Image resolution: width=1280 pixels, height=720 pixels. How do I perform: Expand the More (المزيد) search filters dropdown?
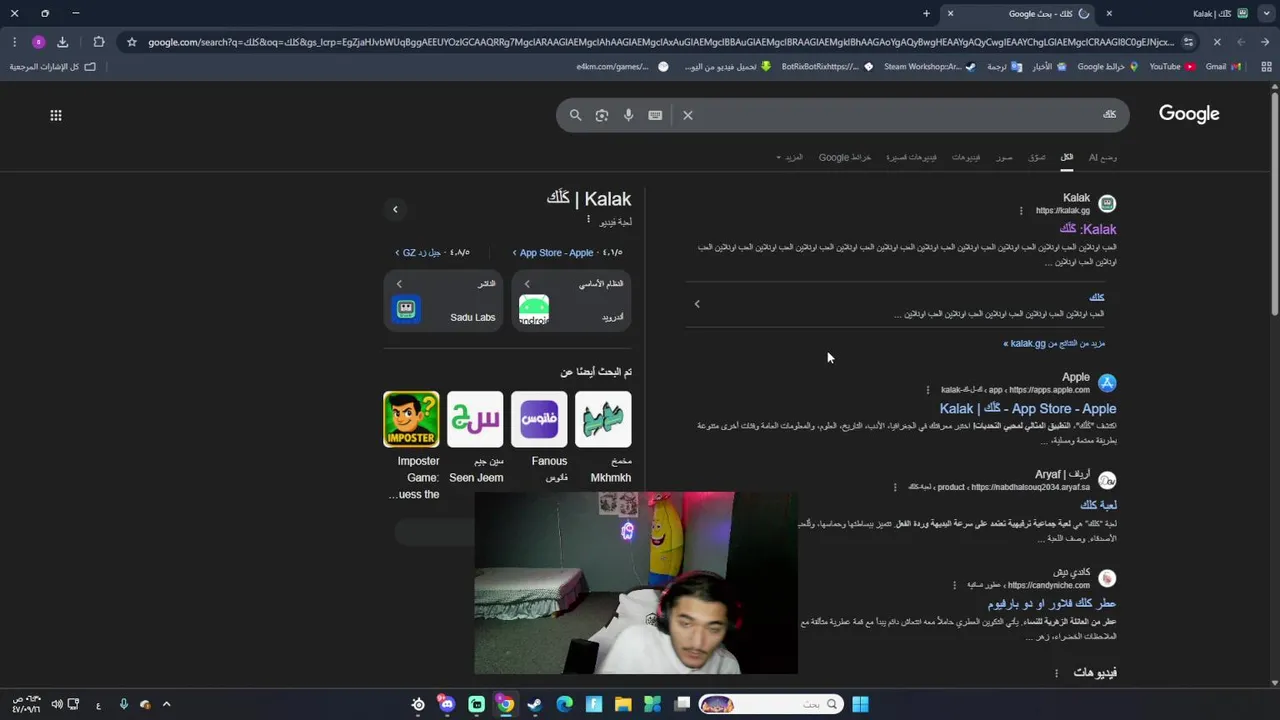tap(789, 157)
